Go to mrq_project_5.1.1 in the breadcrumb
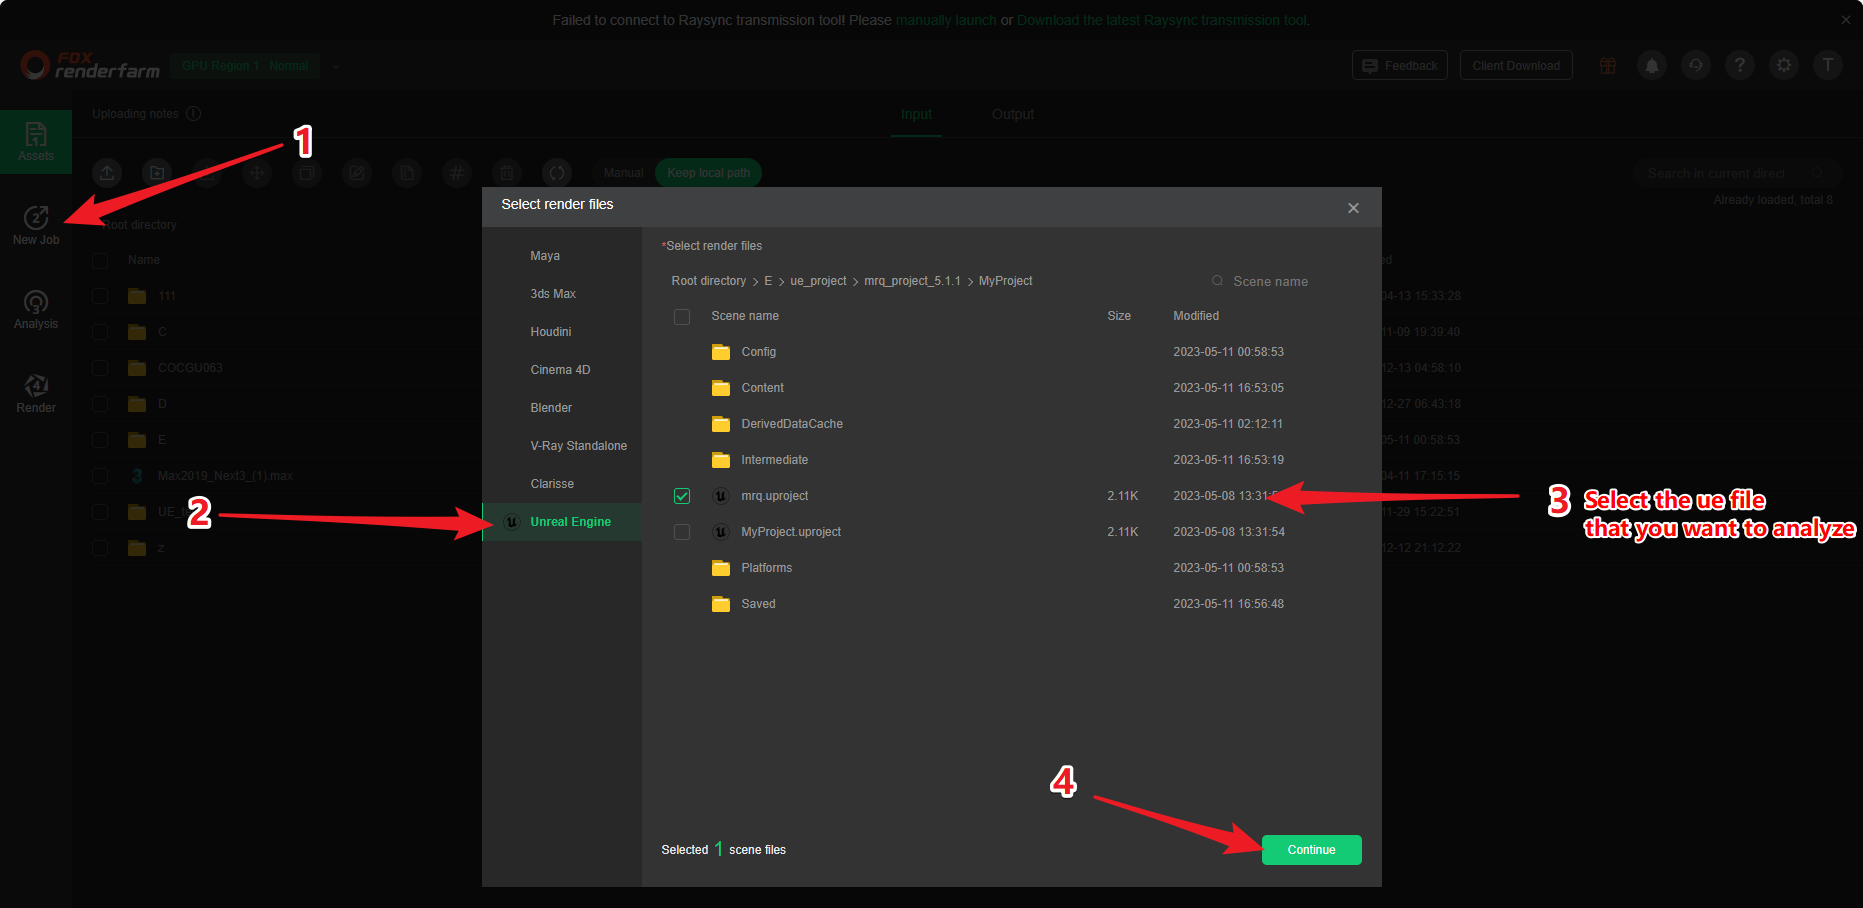 (x=912, y=281)
